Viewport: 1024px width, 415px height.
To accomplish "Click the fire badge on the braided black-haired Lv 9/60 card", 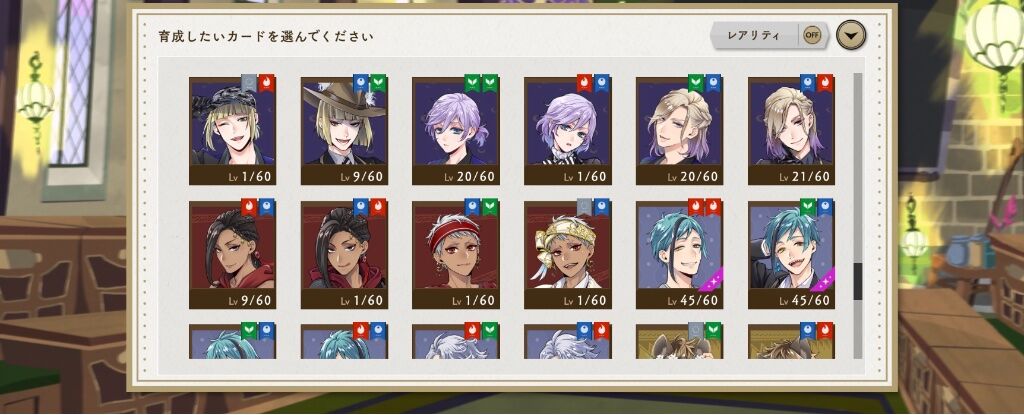I will pyautogui.click(x=249, y=207).
